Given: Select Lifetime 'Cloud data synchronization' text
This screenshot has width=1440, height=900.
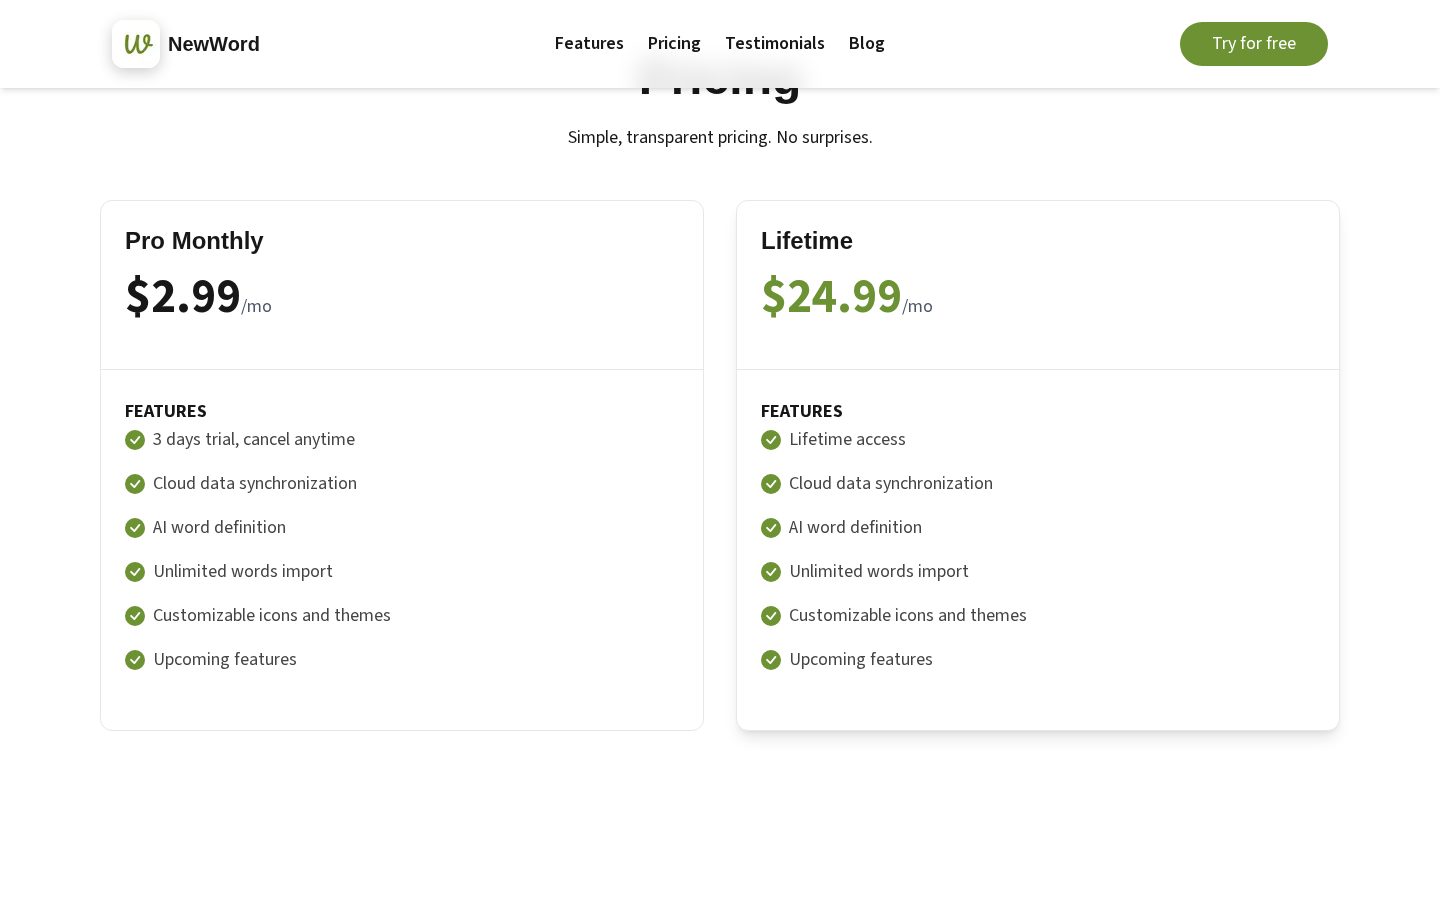Looking at the screenshot, I should [x=891, y=483].
